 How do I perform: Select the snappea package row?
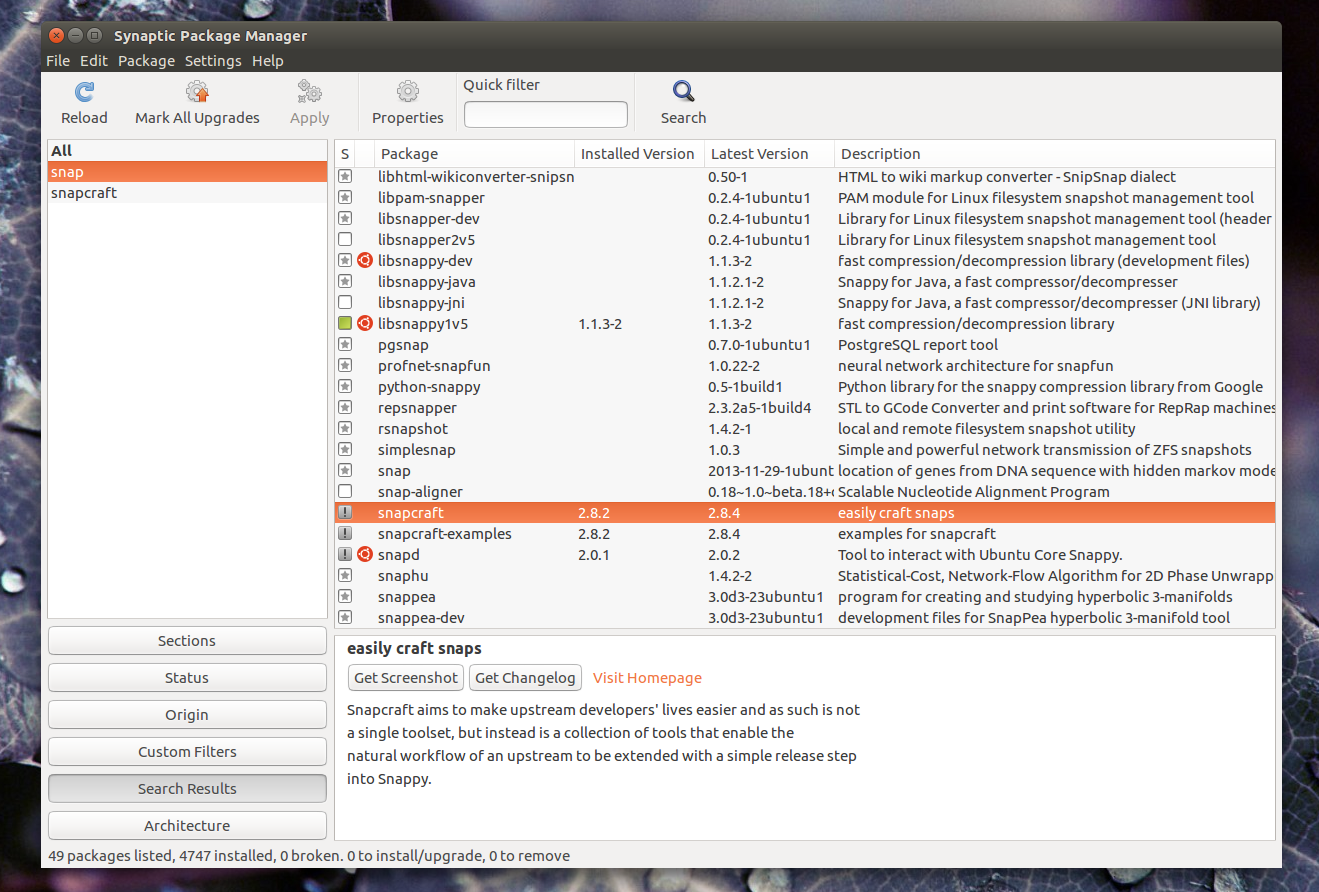tap(805, 597)
